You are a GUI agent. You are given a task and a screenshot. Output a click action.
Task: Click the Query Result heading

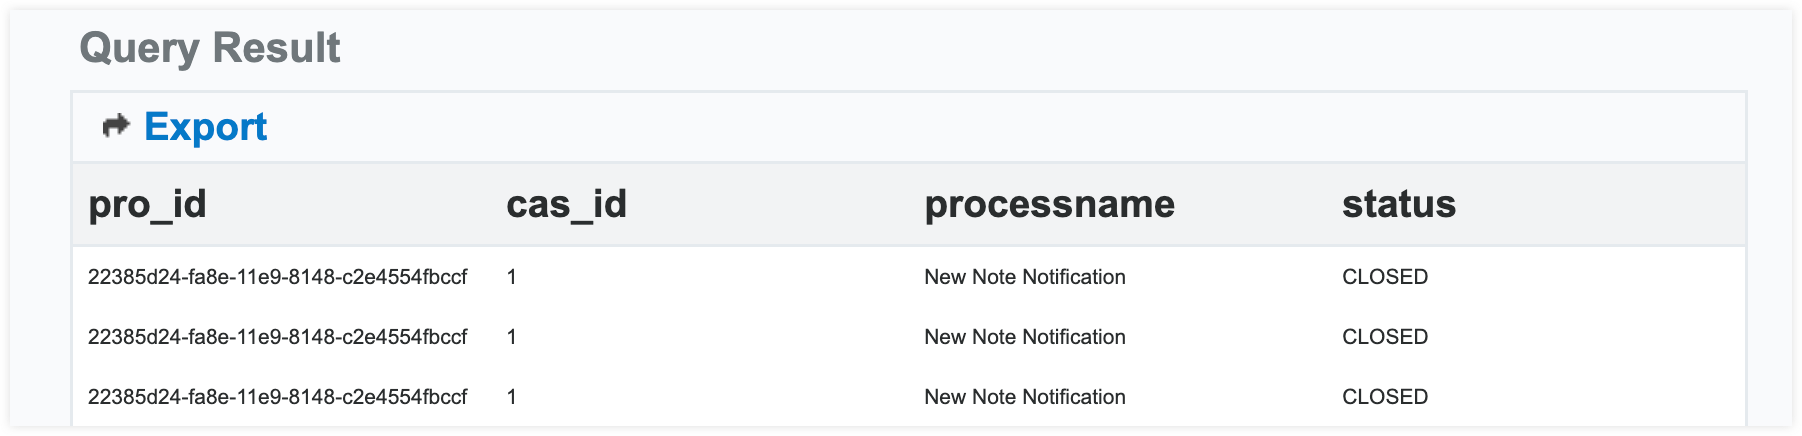pos(210,48)
